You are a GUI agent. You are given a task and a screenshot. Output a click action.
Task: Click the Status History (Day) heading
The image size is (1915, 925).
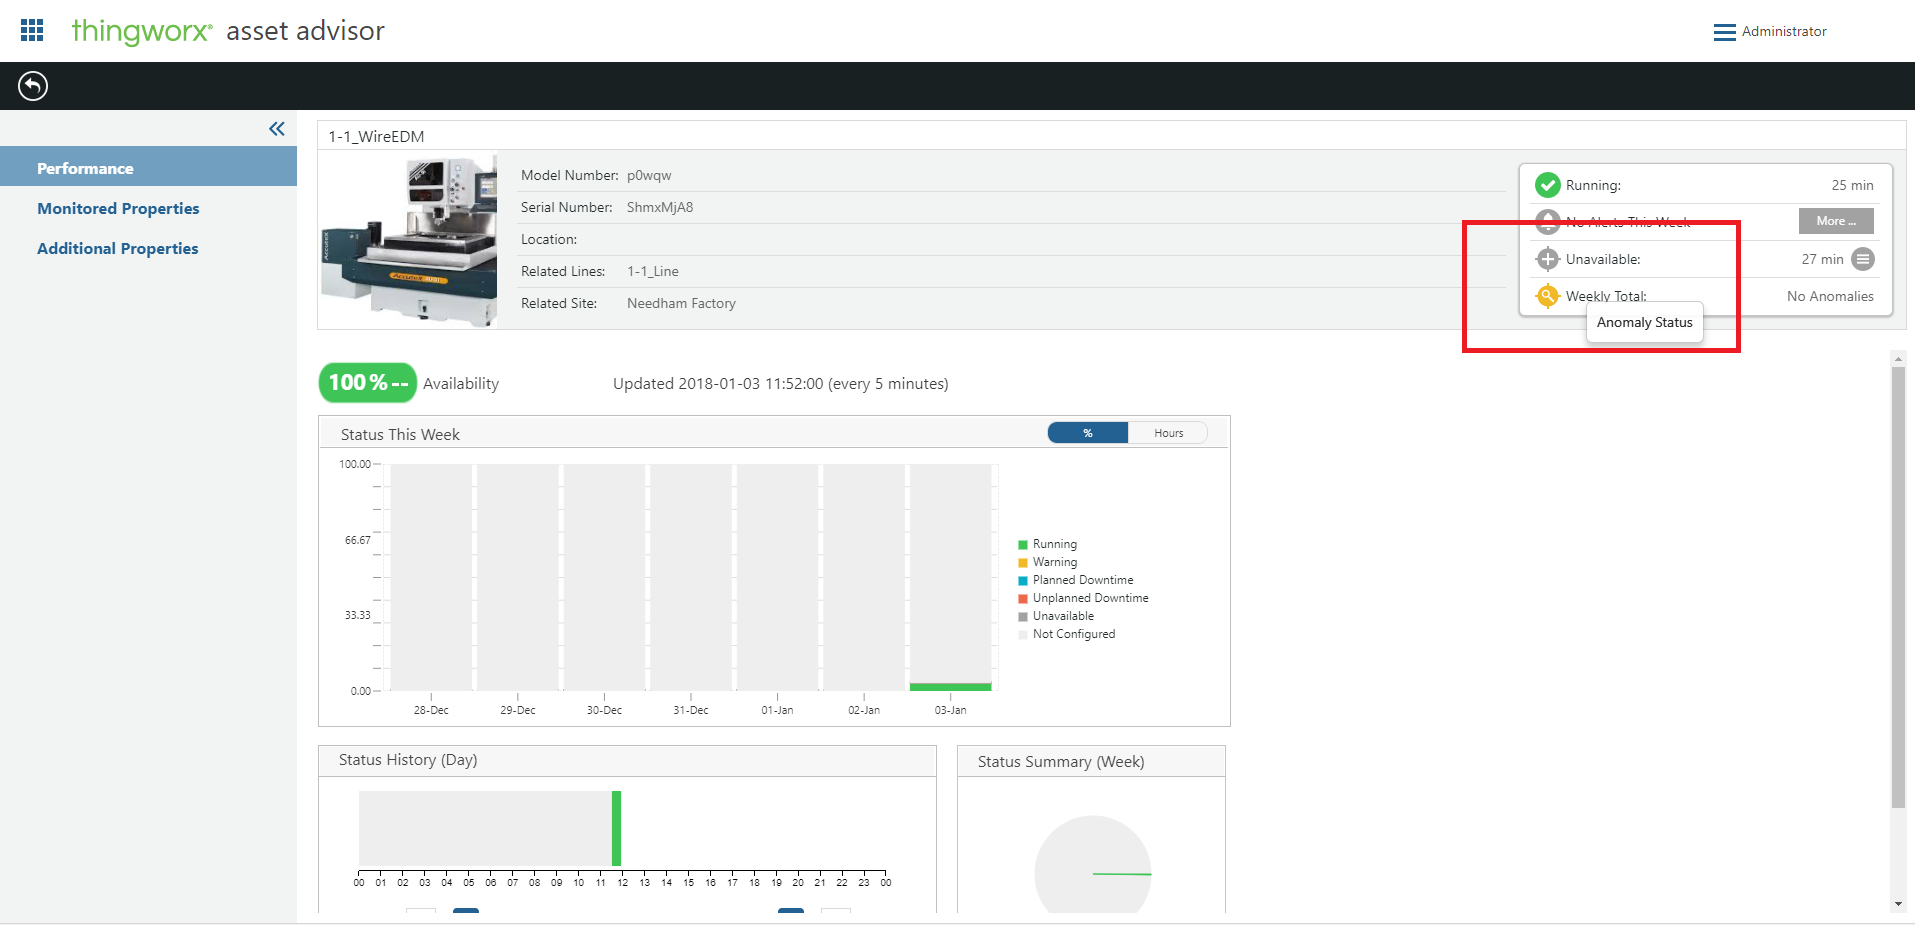[x=408, y=760]
